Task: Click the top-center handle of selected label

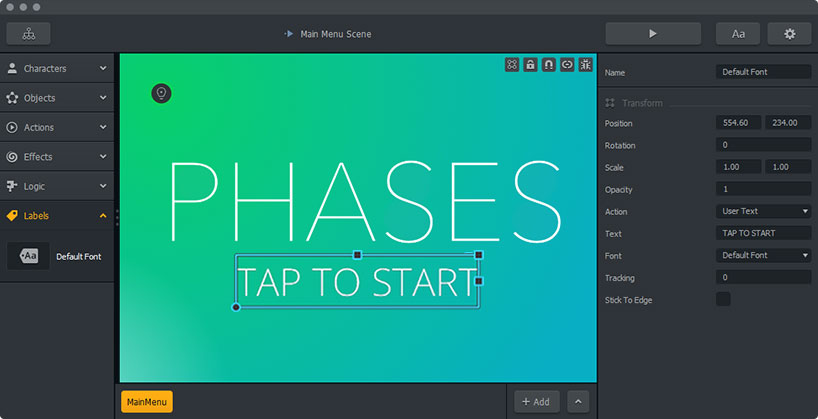Action: click(357, 255)
